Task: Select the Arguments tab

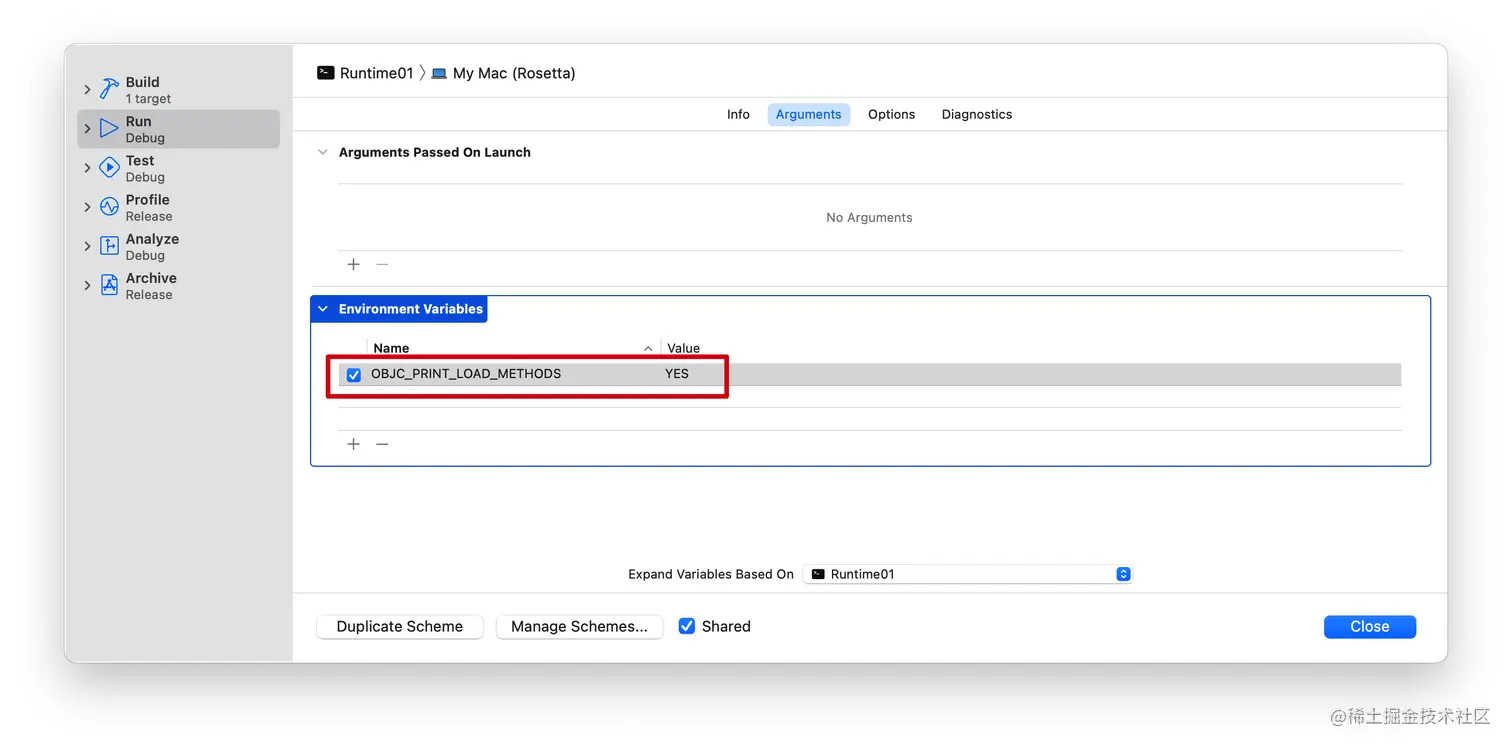Action: (x=809, y=114)
